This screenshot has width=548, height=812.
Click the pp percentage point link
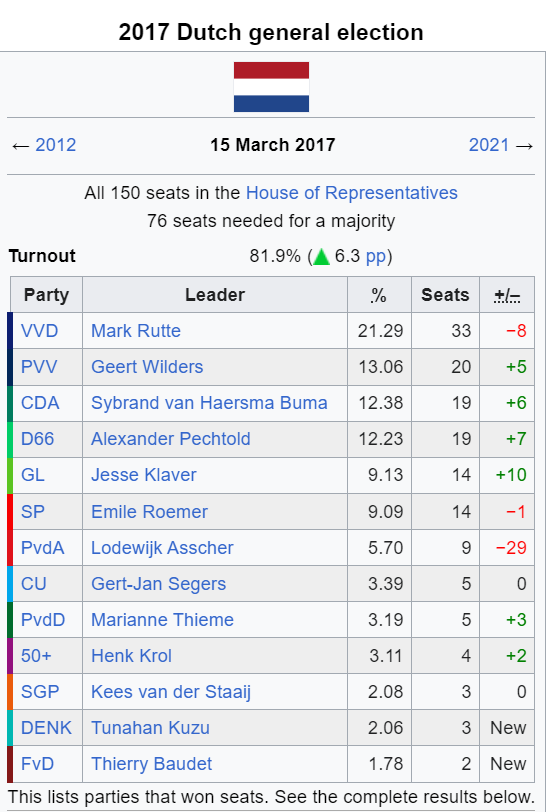tap(376, 256)
